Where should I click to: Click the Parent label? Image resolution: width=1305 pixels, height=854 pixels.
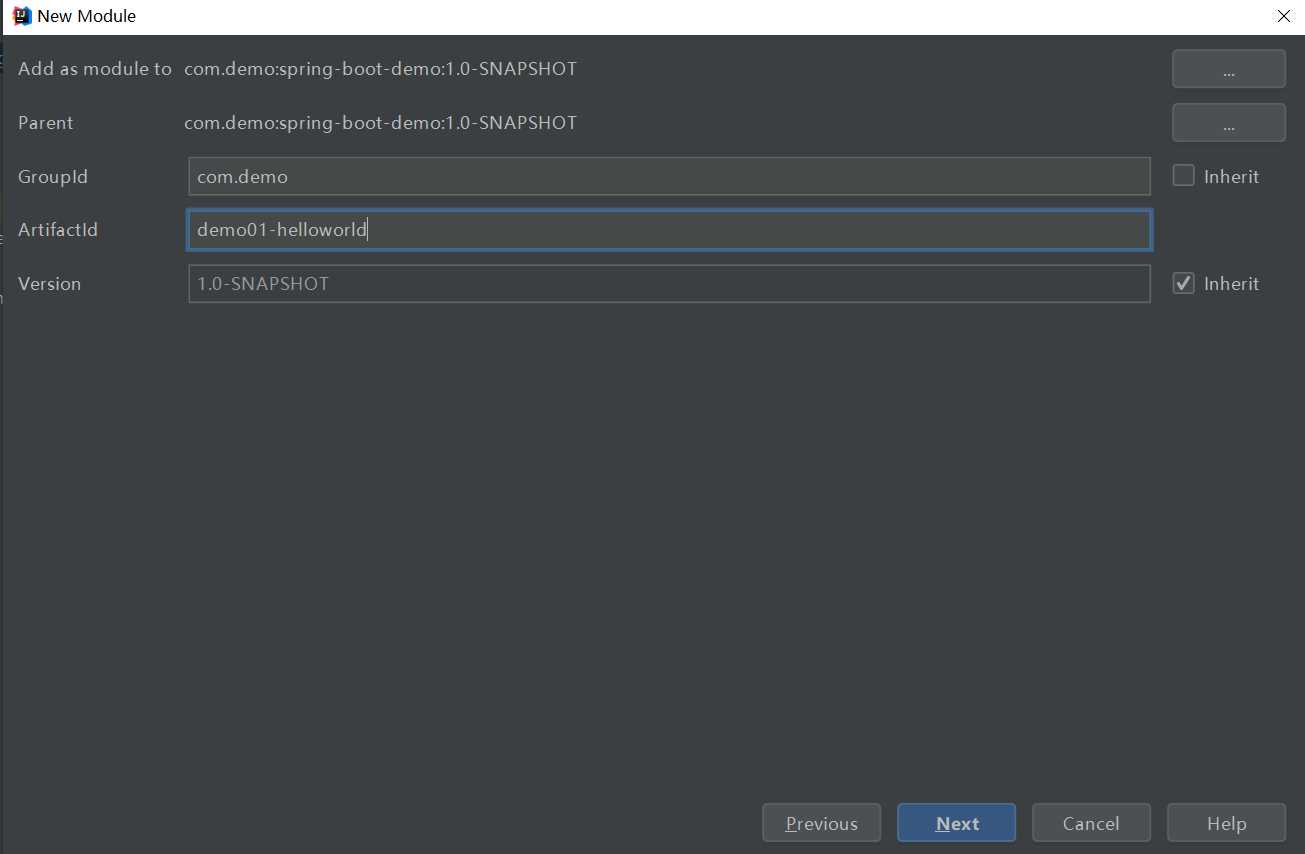click(46, 123)
